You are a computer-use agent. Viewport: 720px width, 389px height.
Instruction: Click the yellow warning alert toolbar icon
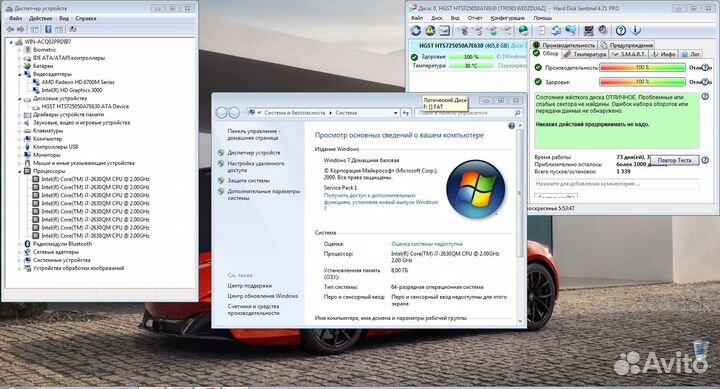[x=430, y=31]
